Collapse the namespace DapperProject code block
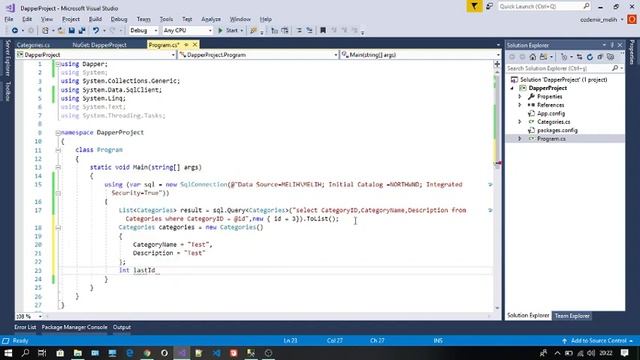The image size is (640, 360). coord(58,133)
